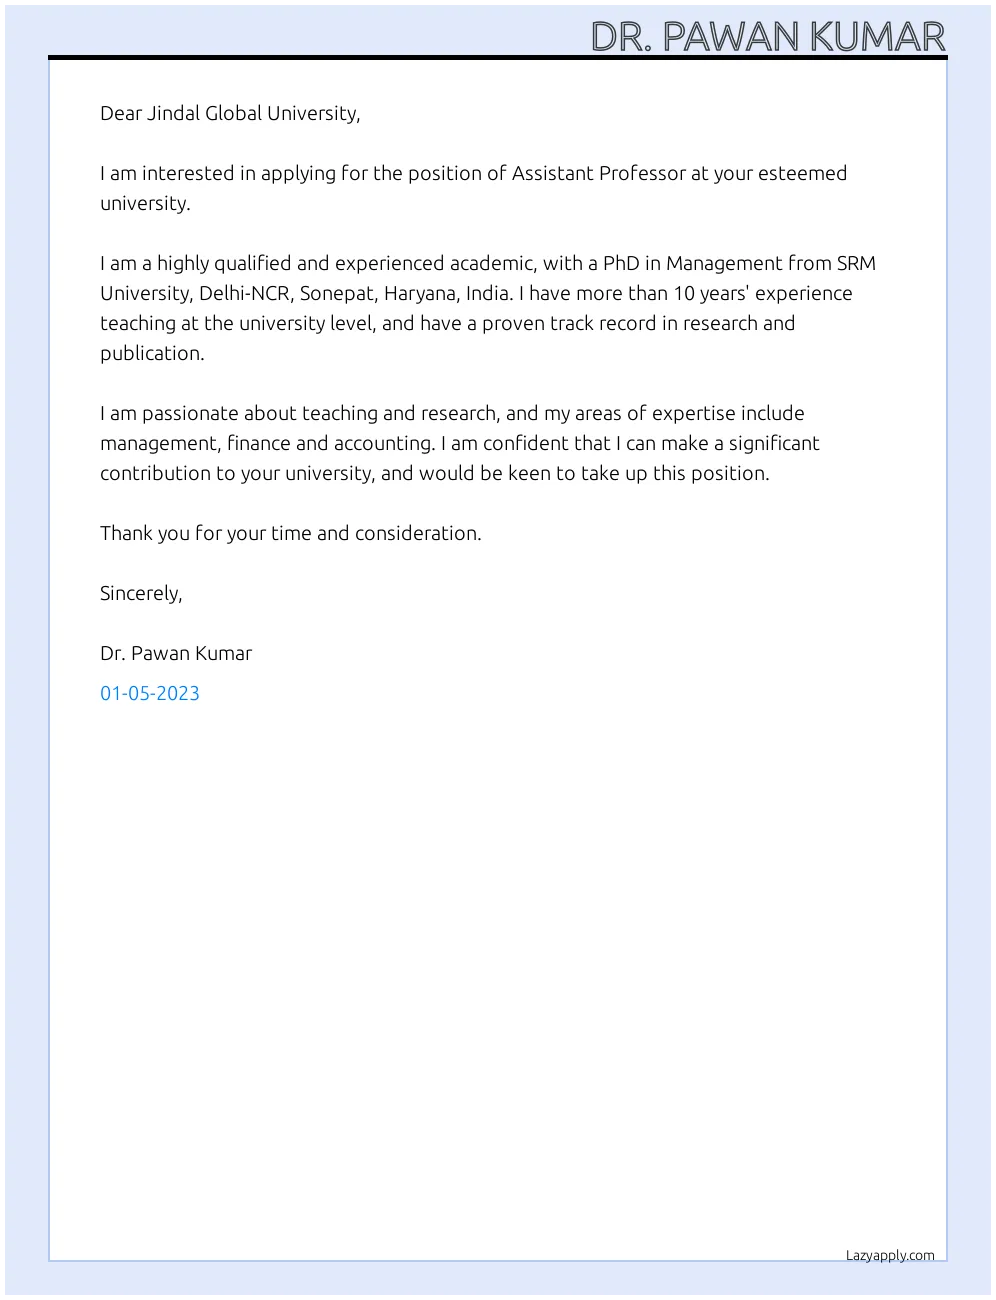
Task: Click the SRM text in second paragraph
Action: point(855,263)
